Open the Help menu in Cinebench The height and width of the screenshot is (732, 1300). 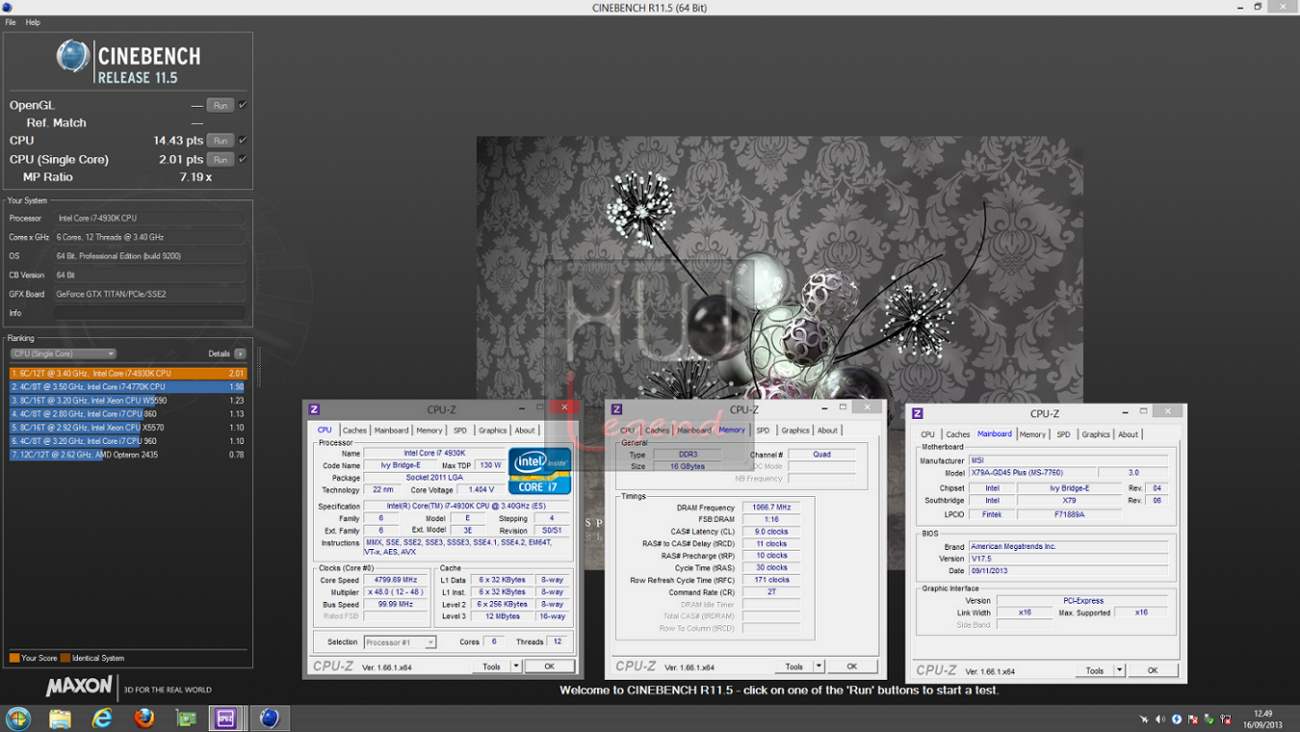[33, 22]
